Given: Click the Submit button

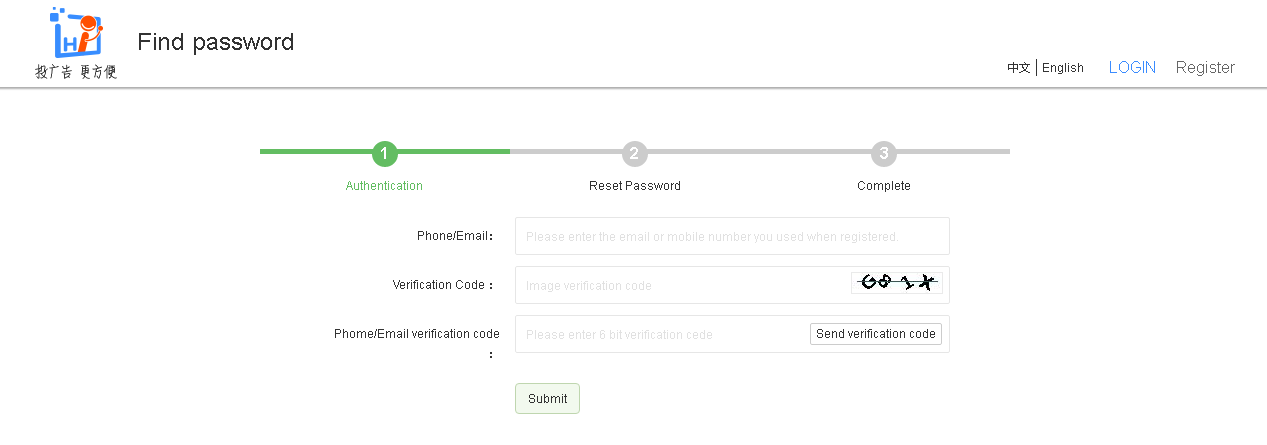Looking at the screenshot, I should click(547, 398).
